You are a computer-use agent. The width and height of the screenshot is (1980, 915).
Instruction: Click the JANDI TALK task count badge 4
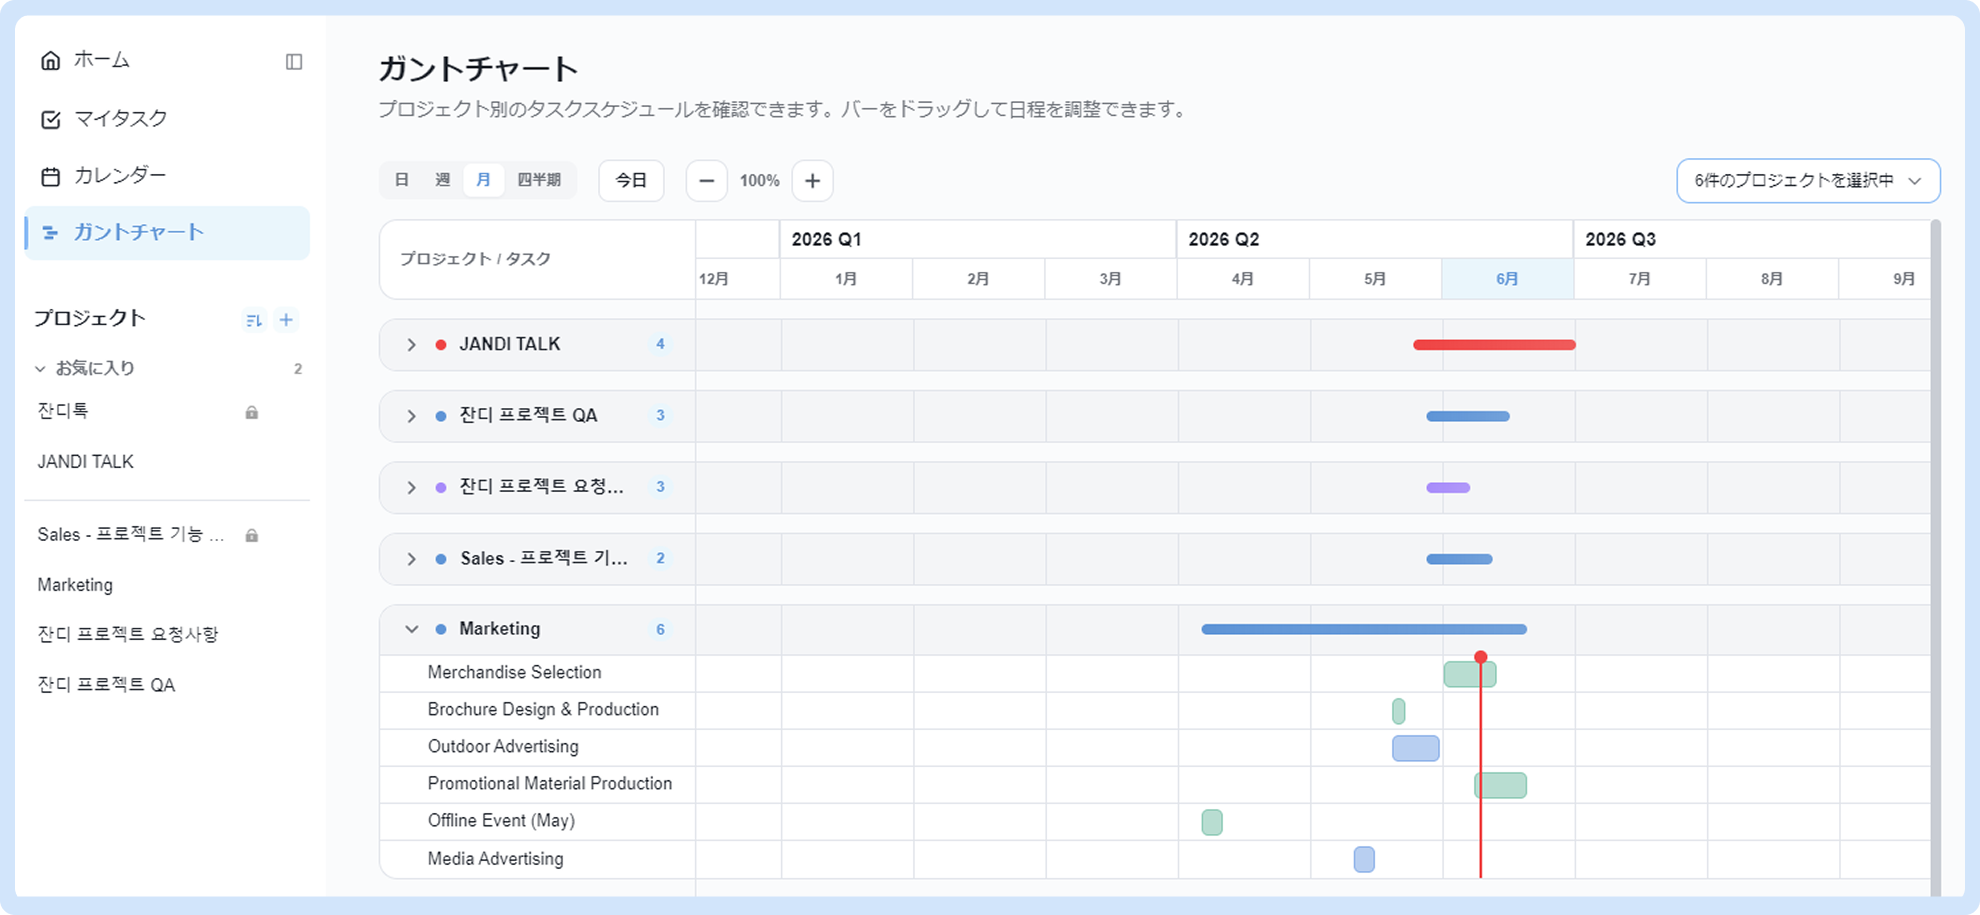[x=660, y=344]
